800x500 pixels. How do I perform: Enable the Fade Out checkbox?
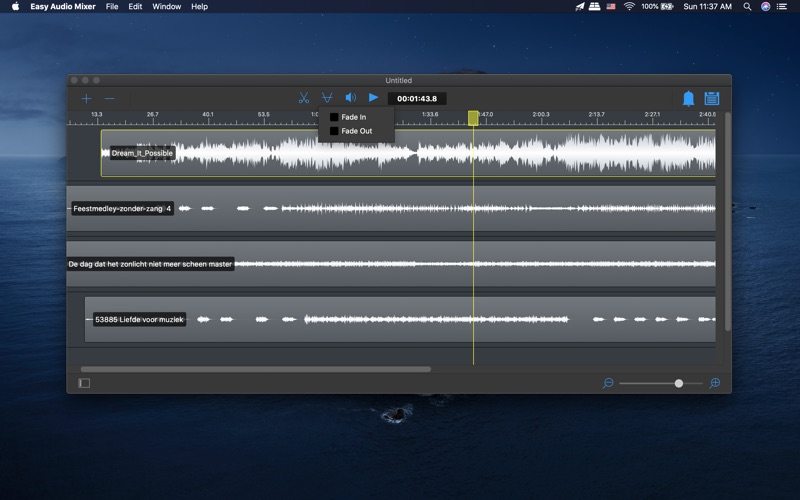334,131
